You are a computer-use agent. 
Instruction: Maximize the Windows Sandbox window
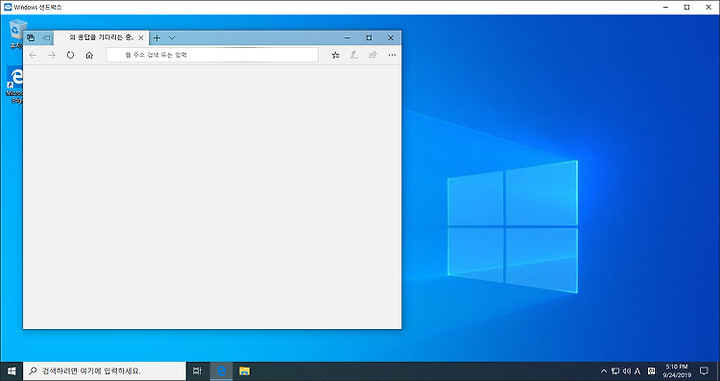[687, 7]
